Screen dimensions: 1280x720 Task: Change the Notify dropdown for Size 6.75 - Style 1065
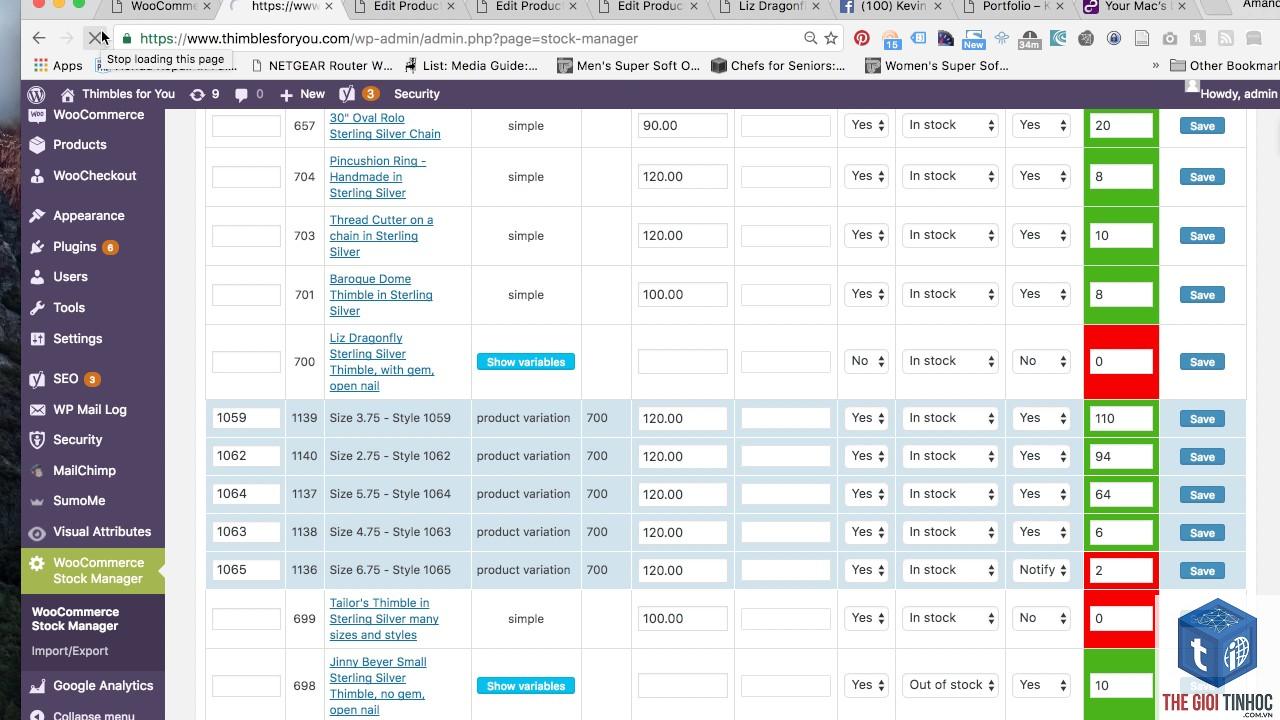coord(1042,570)
